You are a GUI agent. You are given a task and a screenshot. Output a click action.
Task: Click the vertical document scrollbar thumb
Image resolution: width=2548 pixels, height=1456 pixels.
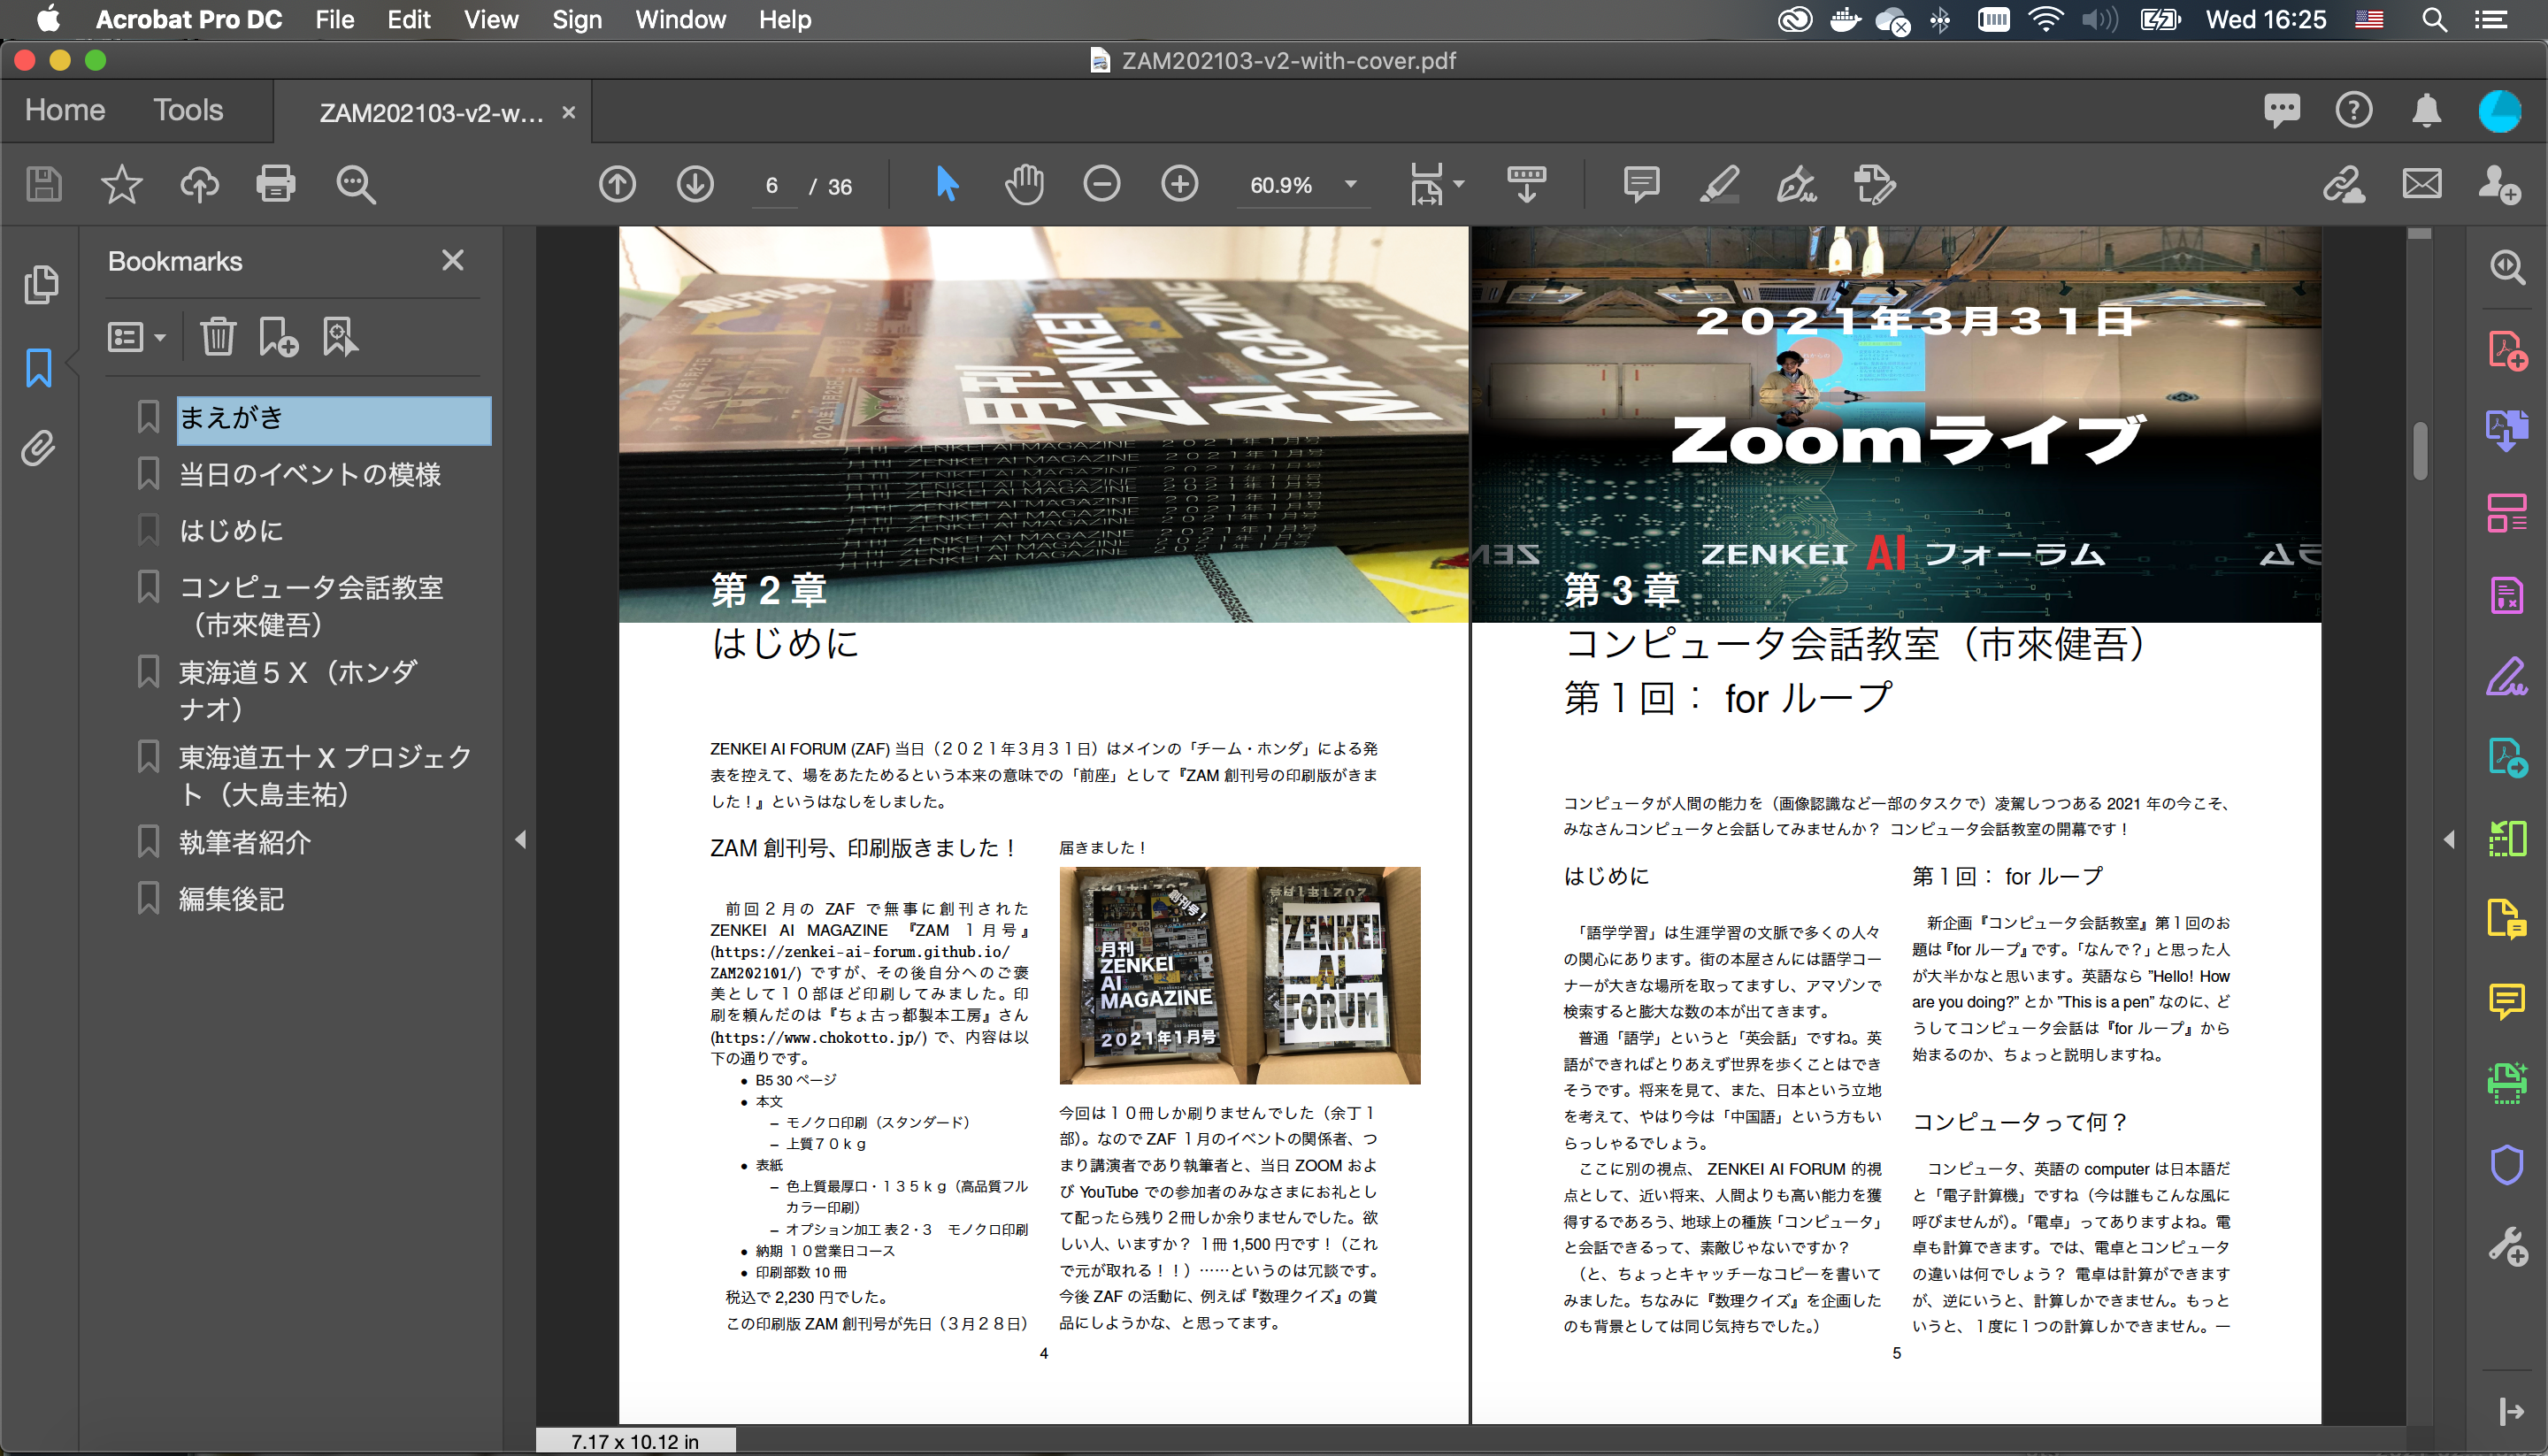(x=2420, y=452)
